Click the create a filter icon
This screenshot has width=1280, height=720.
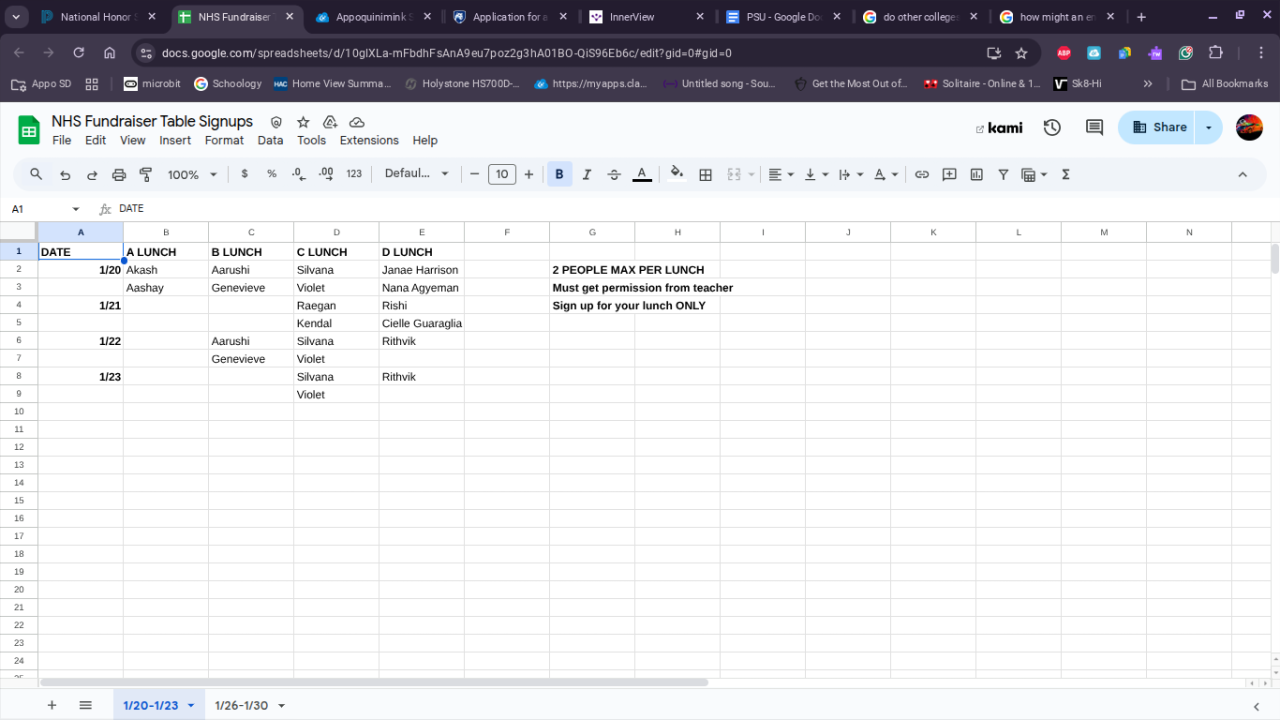point(1003,174)
